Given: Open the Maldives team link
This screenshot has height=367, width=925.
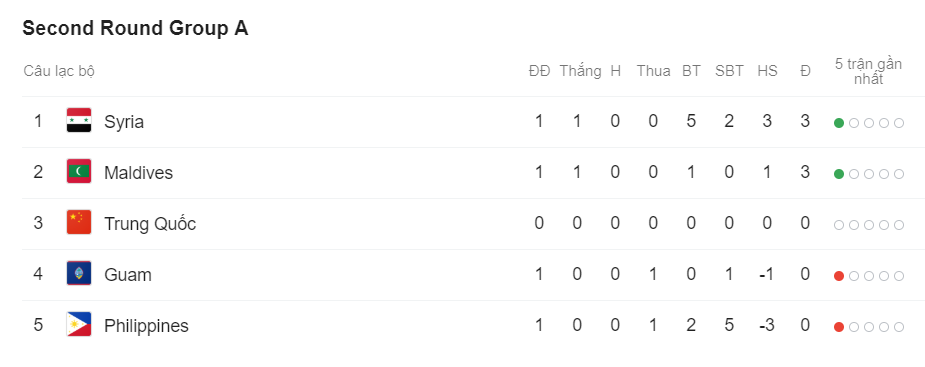Looking at the screenshot, I should pyautogui.click(x=139, y=173).
